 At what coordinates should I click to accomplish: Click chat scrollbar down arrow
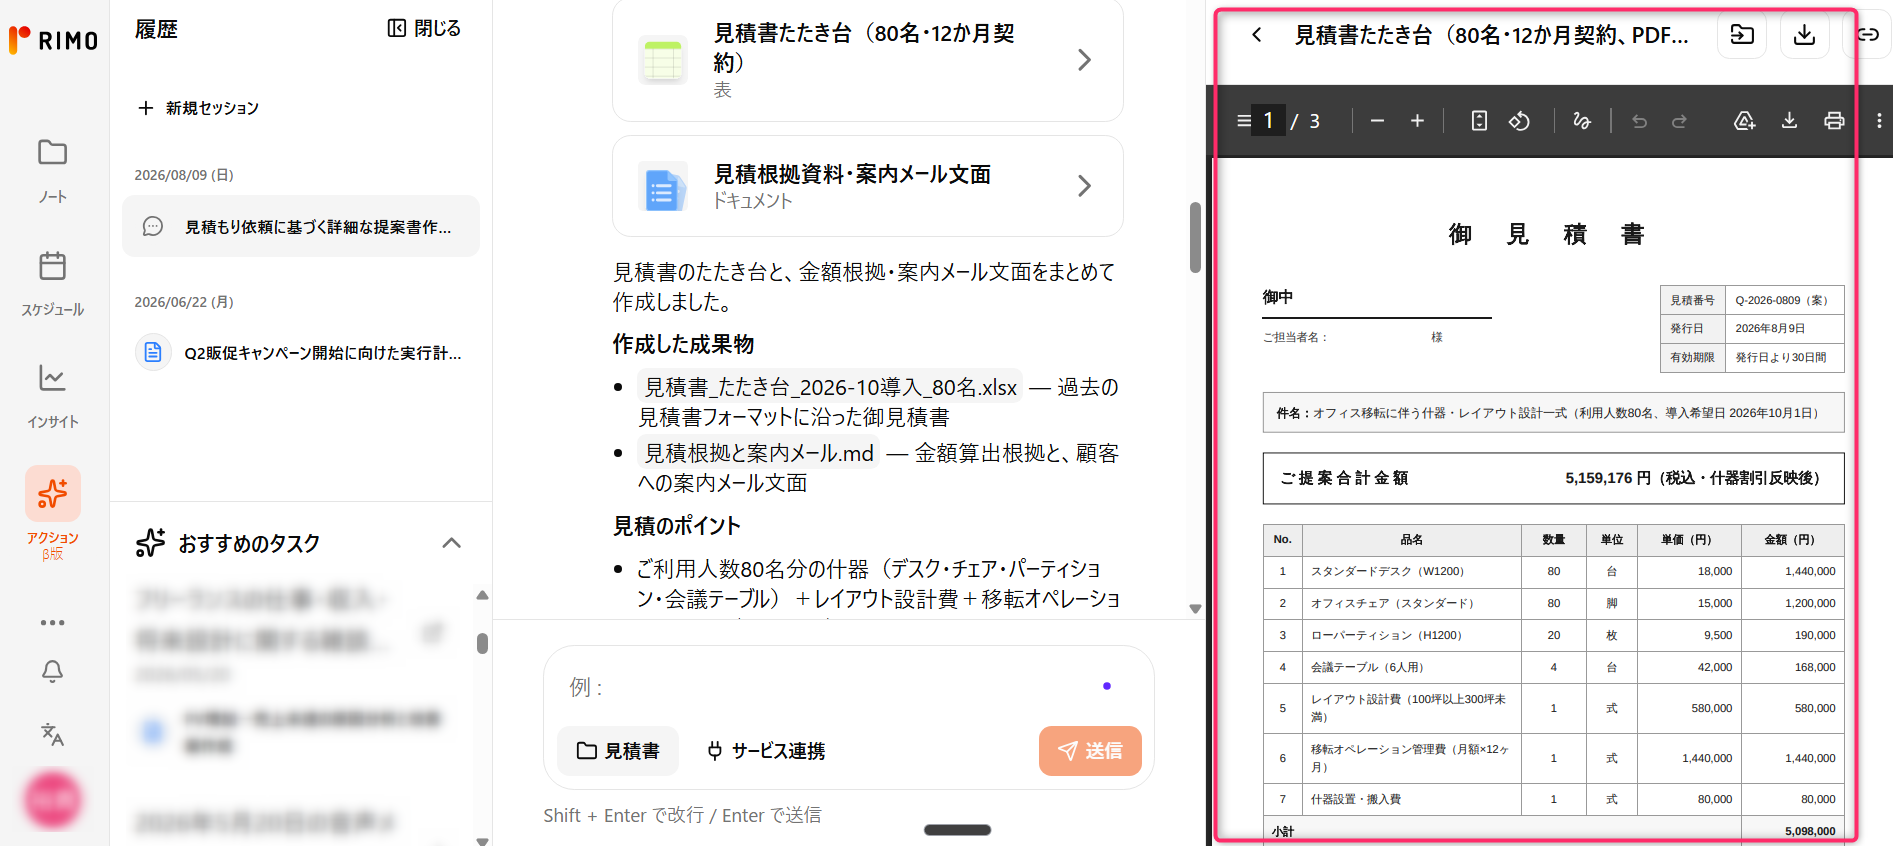[1195, 608]
